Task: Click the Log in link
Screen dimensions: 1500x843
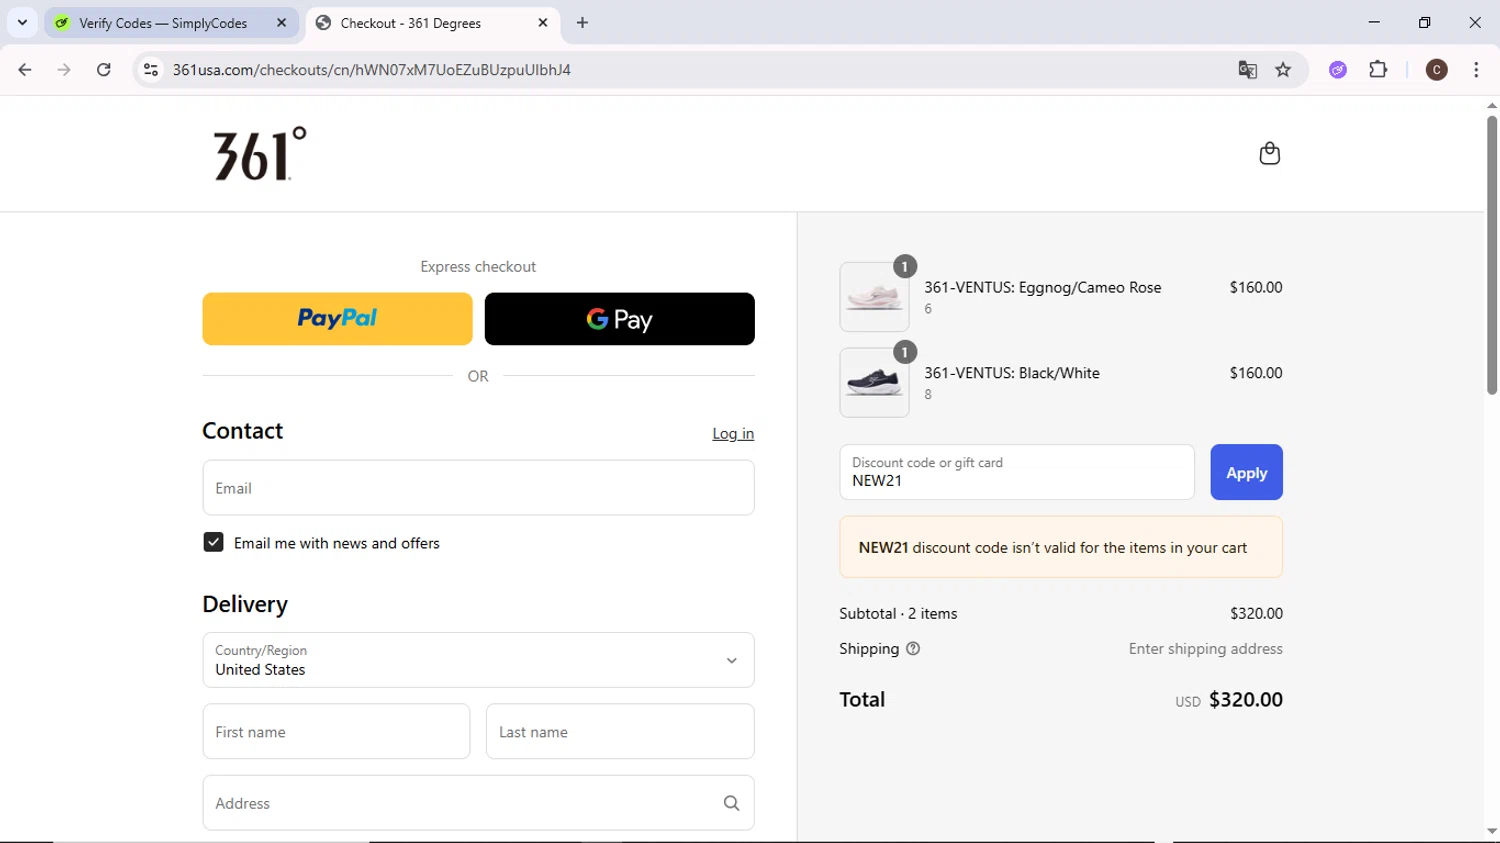Action: tap(733, 433)
